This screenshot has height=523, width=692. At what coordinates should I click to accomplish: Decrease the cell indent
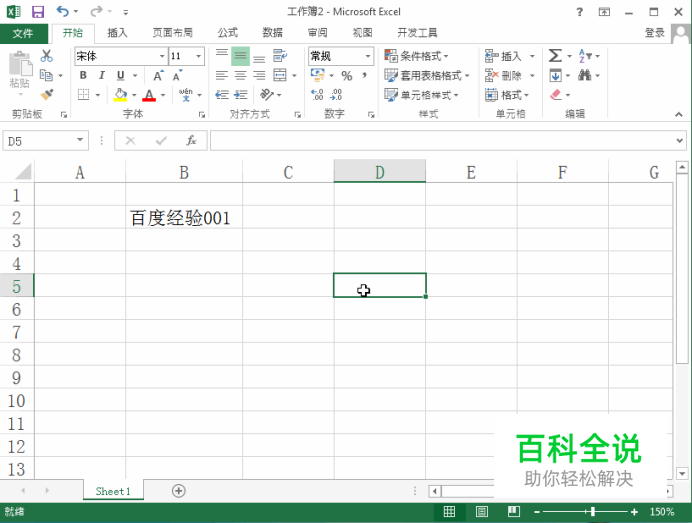[222, 94]
